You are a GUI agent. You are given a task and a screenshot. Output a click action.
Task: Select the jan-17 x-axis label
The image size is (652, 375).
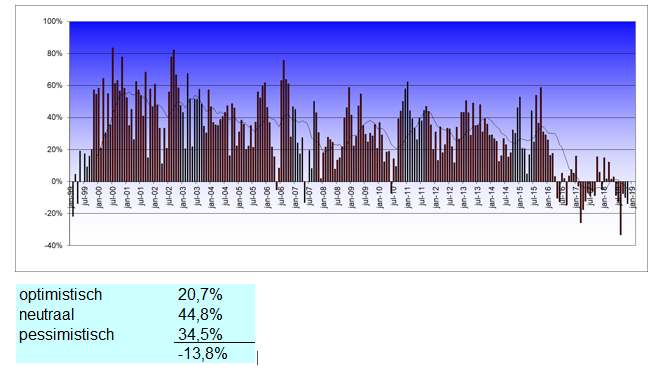(x=576, y=197)
